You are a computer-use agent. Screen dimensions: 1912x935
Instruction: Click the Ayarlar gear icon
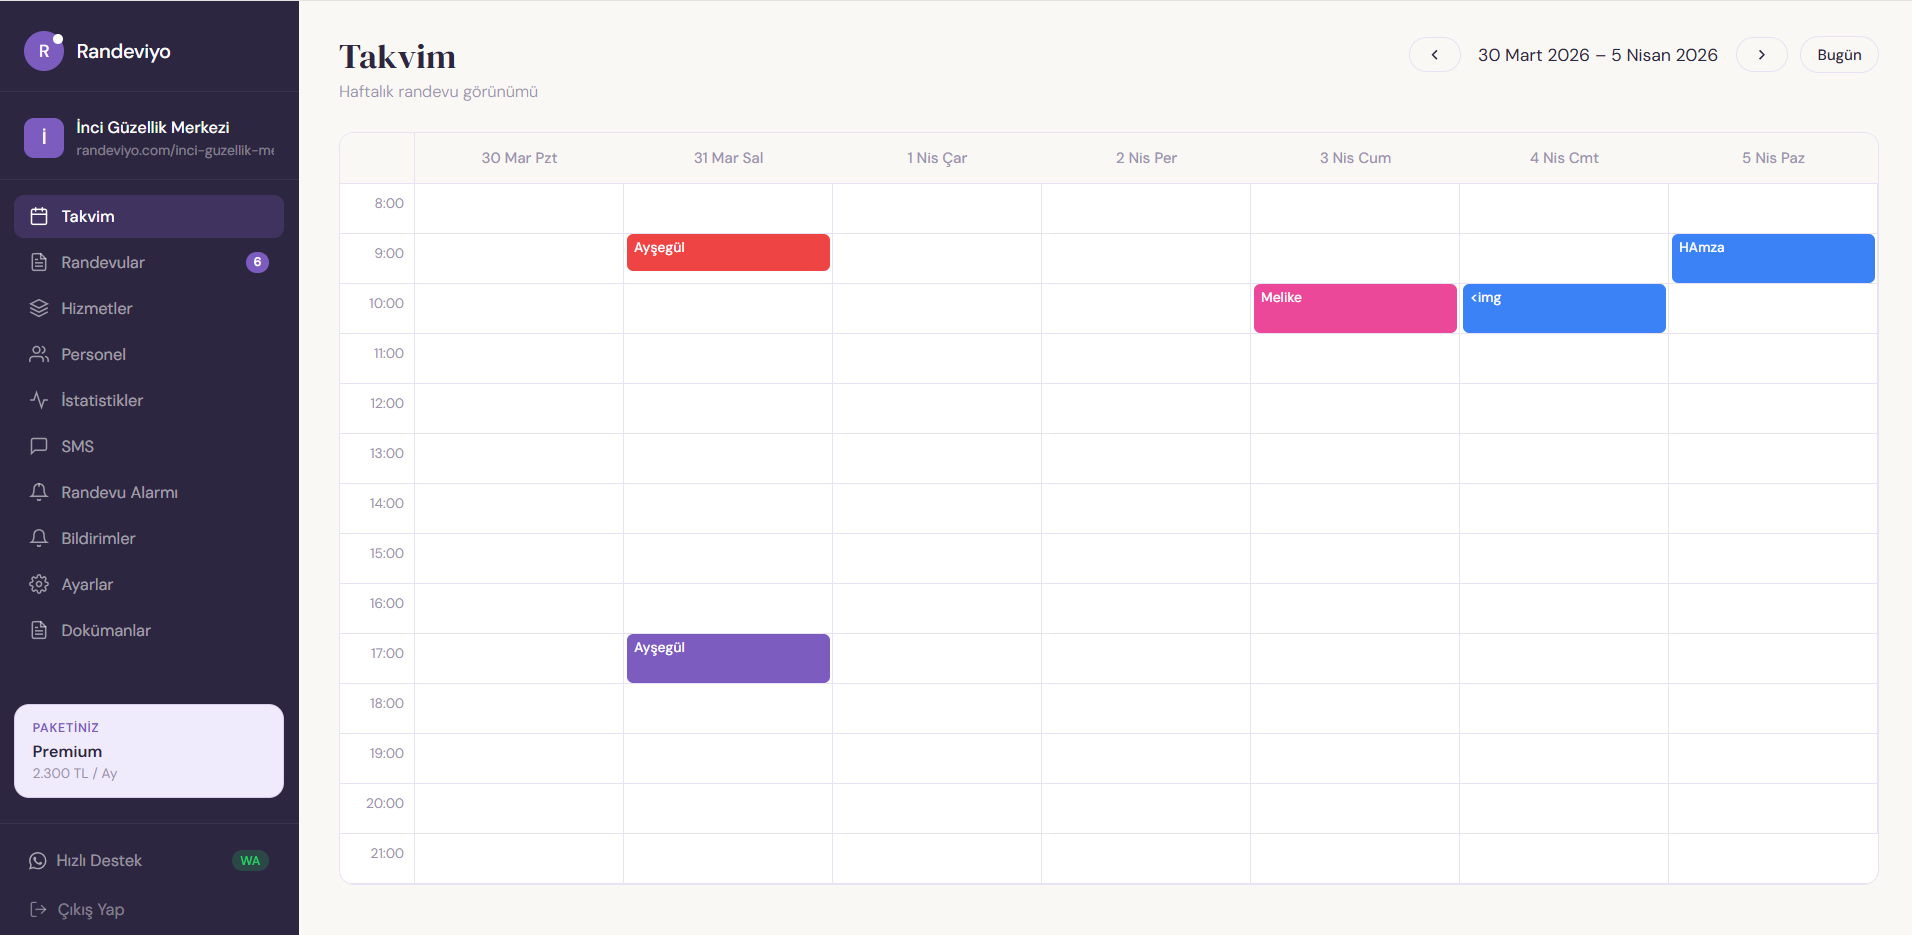point(39,584)
